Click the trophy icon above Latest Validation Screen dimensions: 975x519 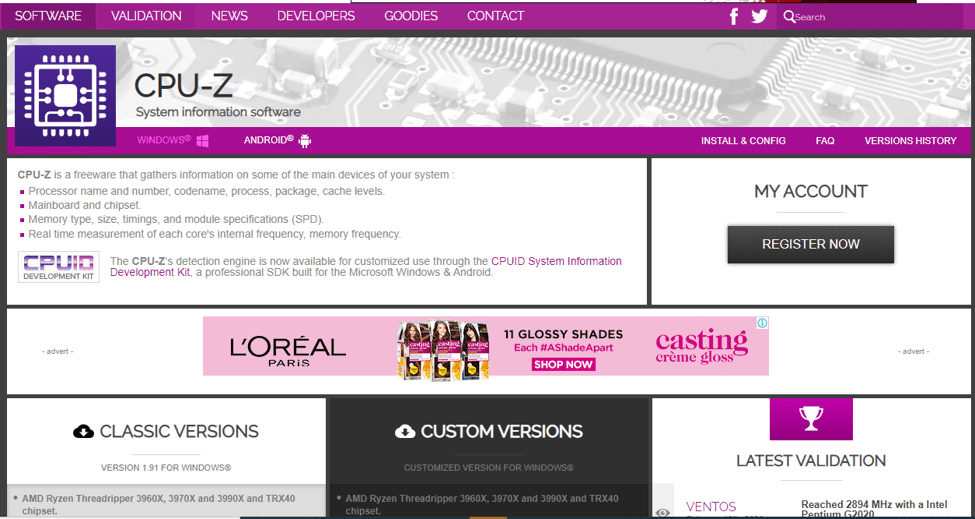[x=811, y=419]
